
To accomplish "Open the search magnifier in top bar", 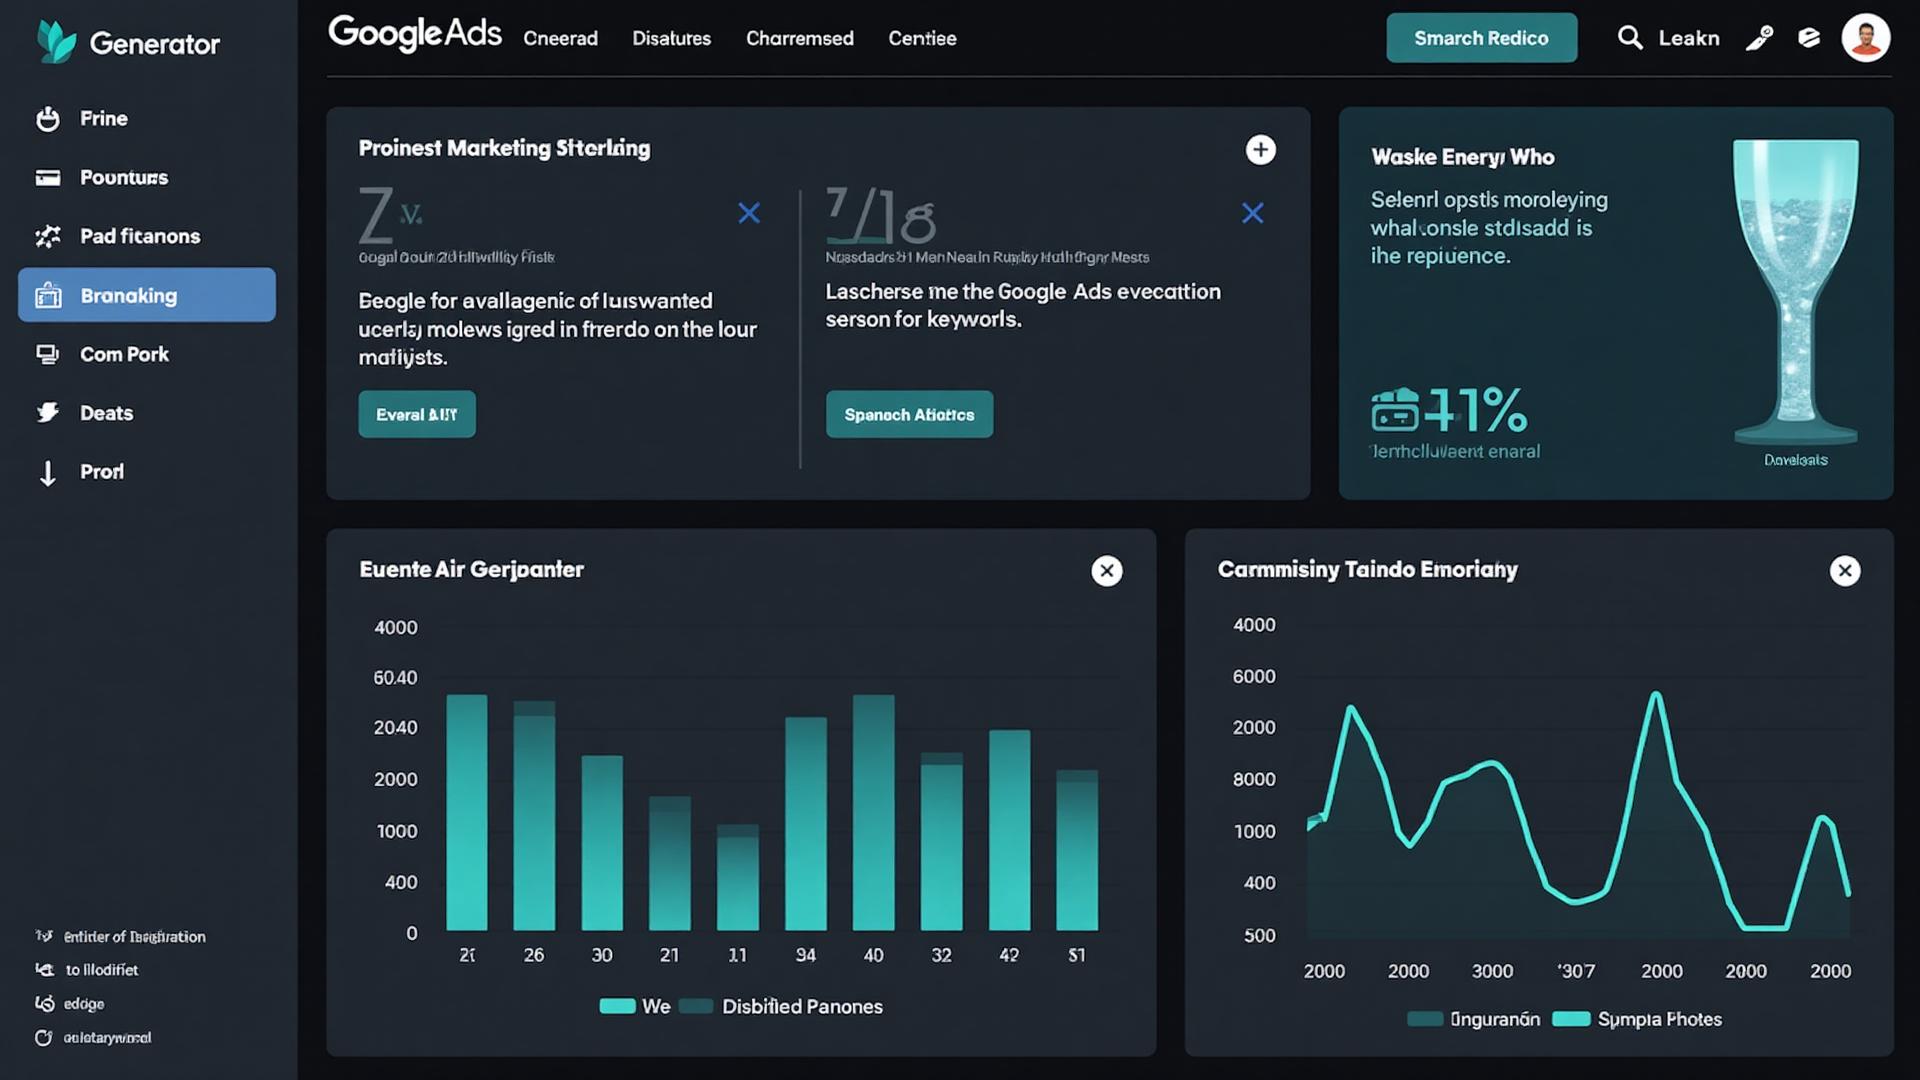I will (1630, 37).
